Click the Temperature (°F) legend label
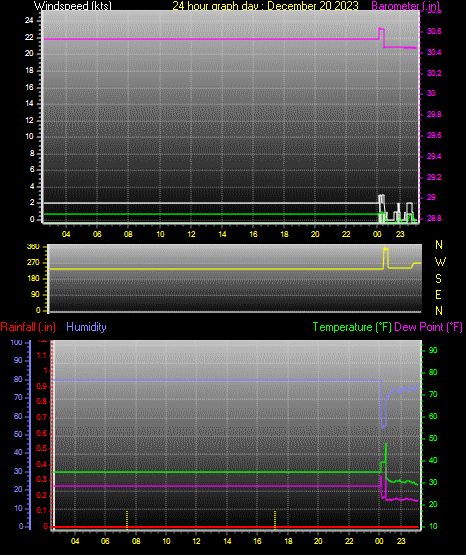The height and width of the screenshot is (555, 466). click(352, 327)
